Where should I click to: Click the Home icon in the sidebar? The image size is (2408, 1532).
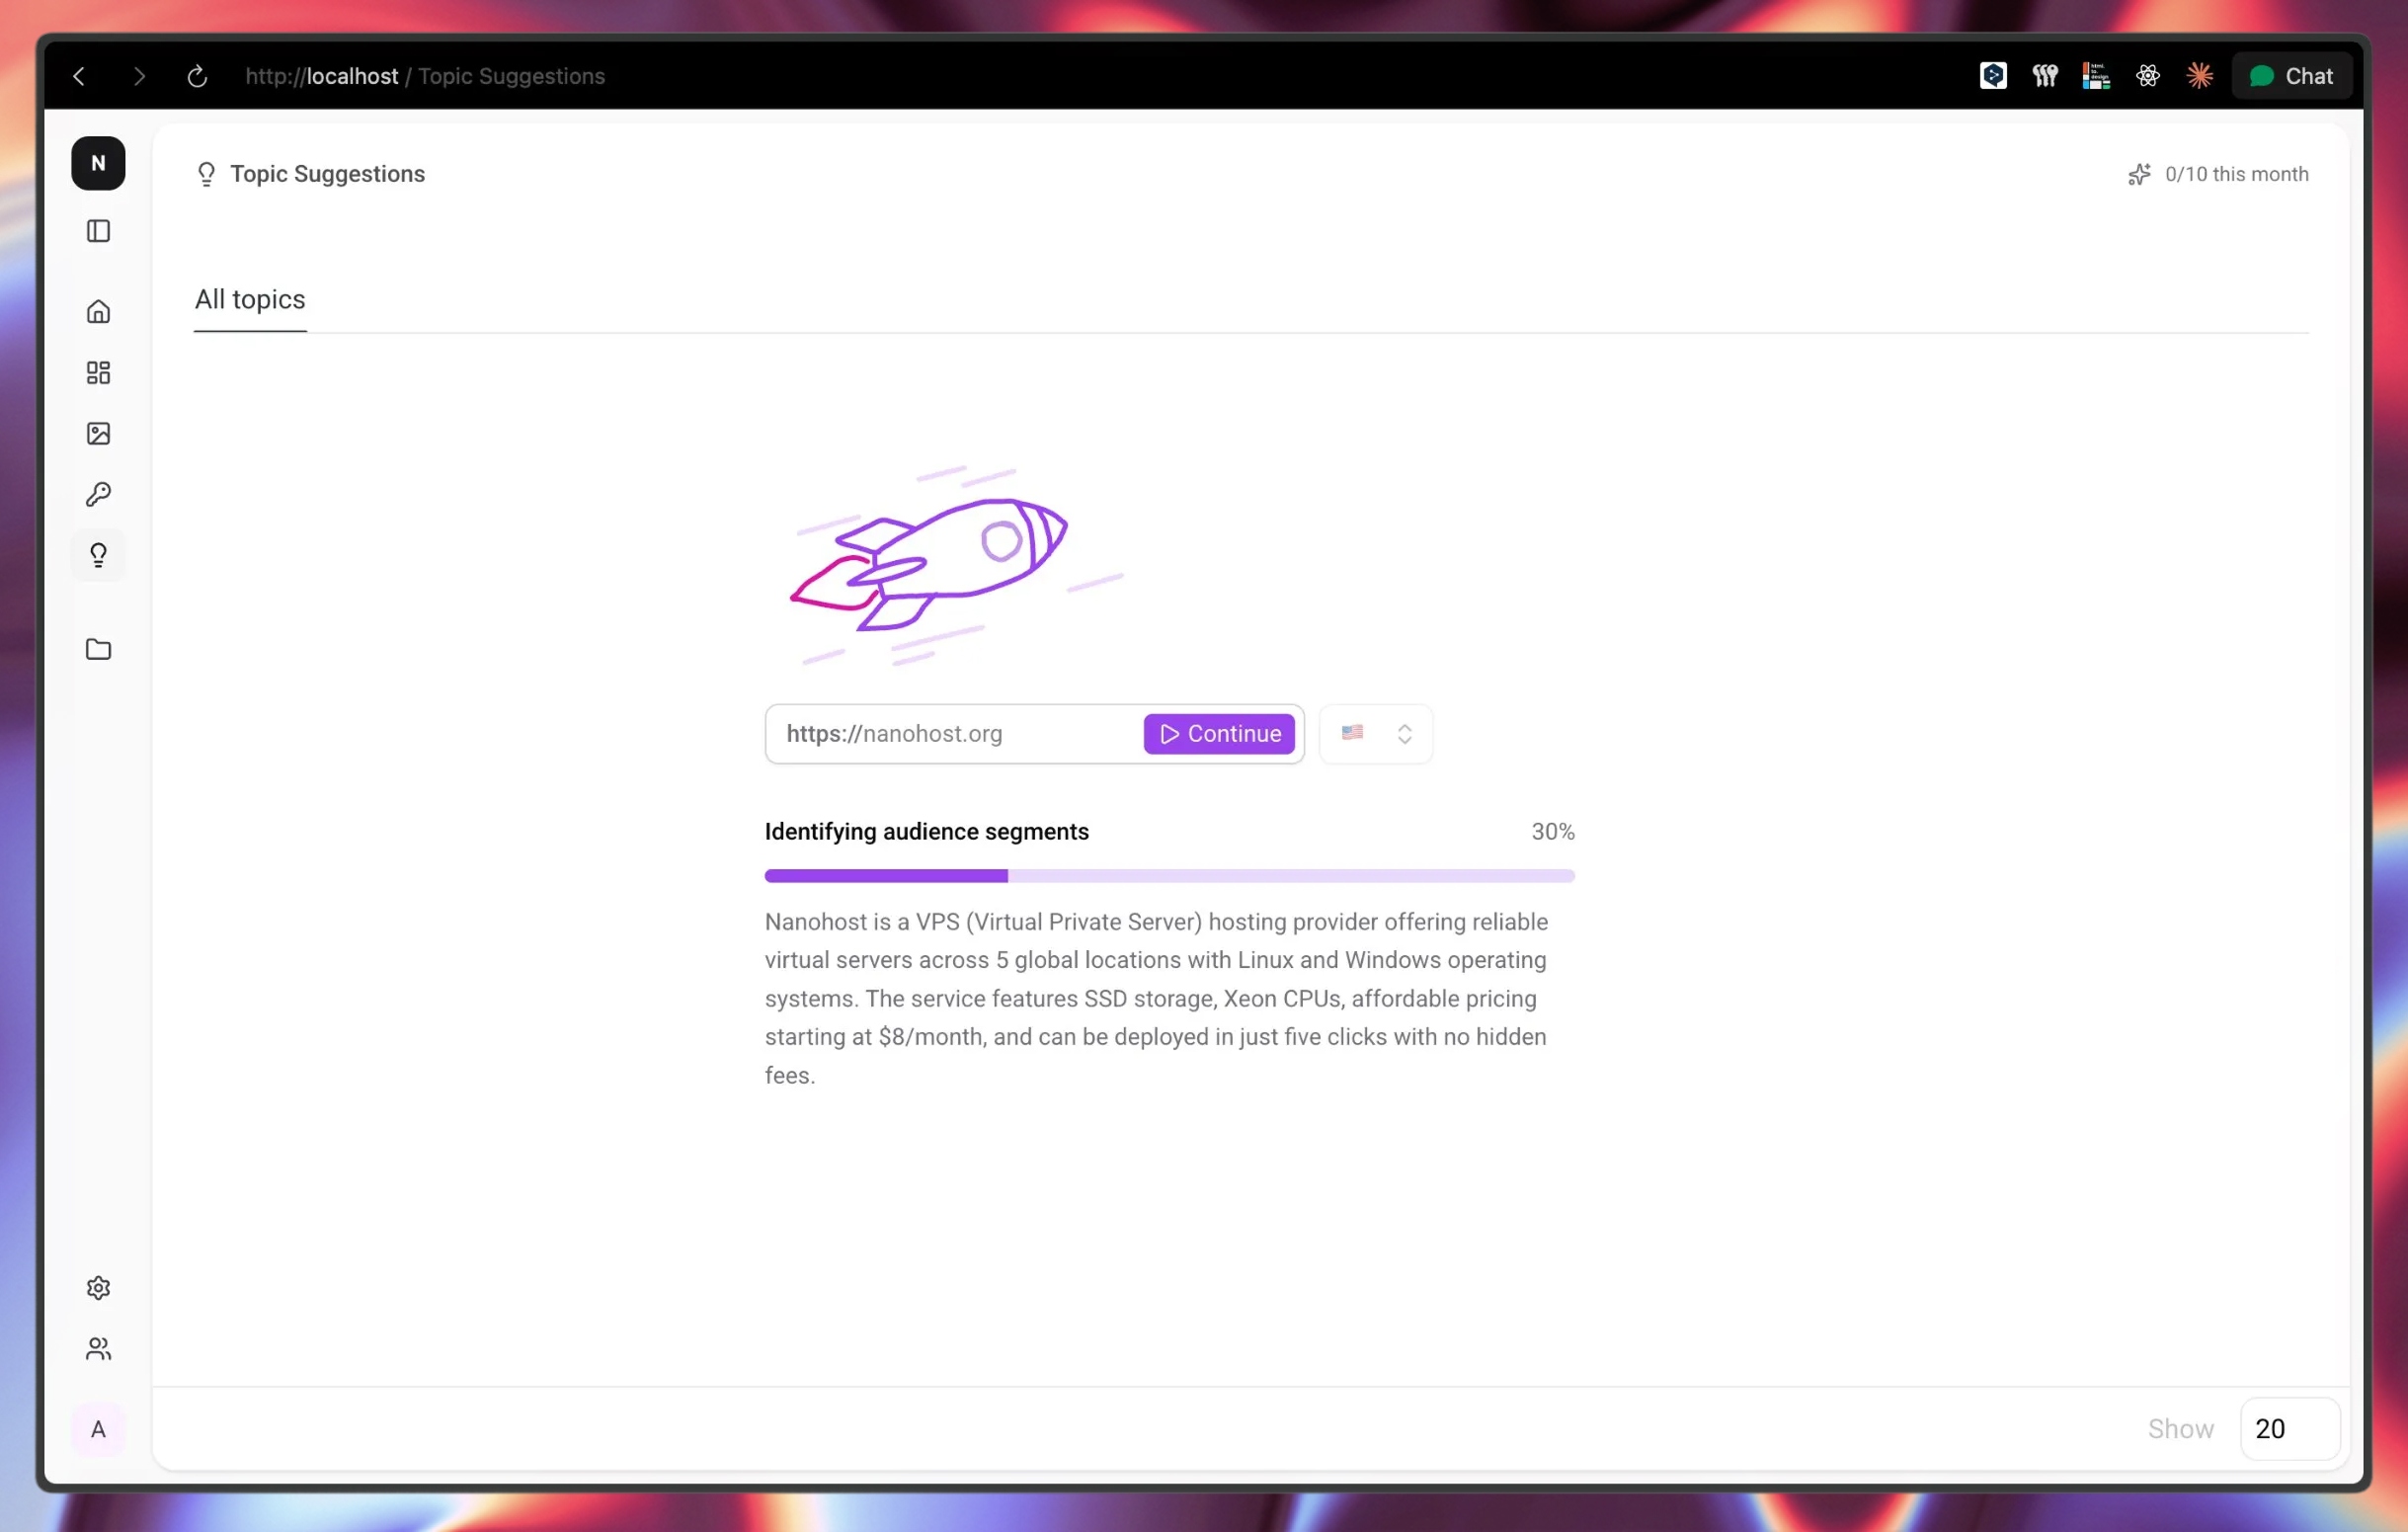pyautogui.click(x=98, y=312)
